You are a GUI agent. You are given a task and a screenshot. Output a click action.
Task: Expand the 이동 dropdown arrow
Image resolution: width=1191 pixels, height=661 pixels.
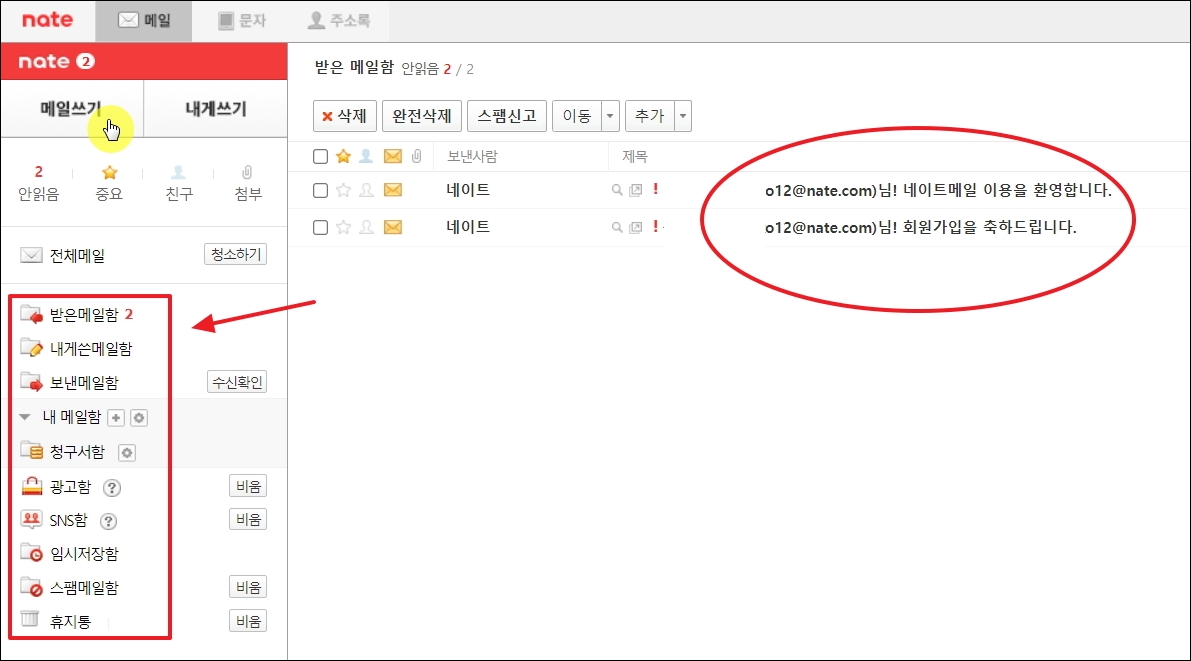pyautogui.click(x=610, y=116)
